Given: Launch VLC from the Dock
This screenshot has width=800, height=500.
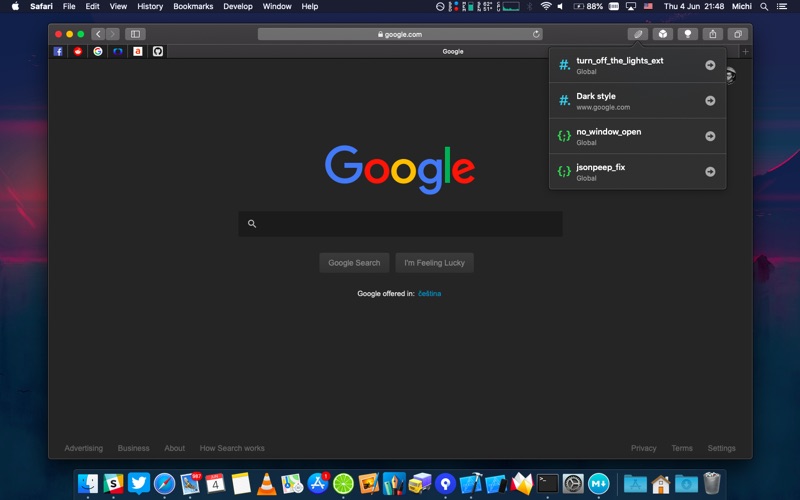Looking at the screenshot, I should coord(266,483).
